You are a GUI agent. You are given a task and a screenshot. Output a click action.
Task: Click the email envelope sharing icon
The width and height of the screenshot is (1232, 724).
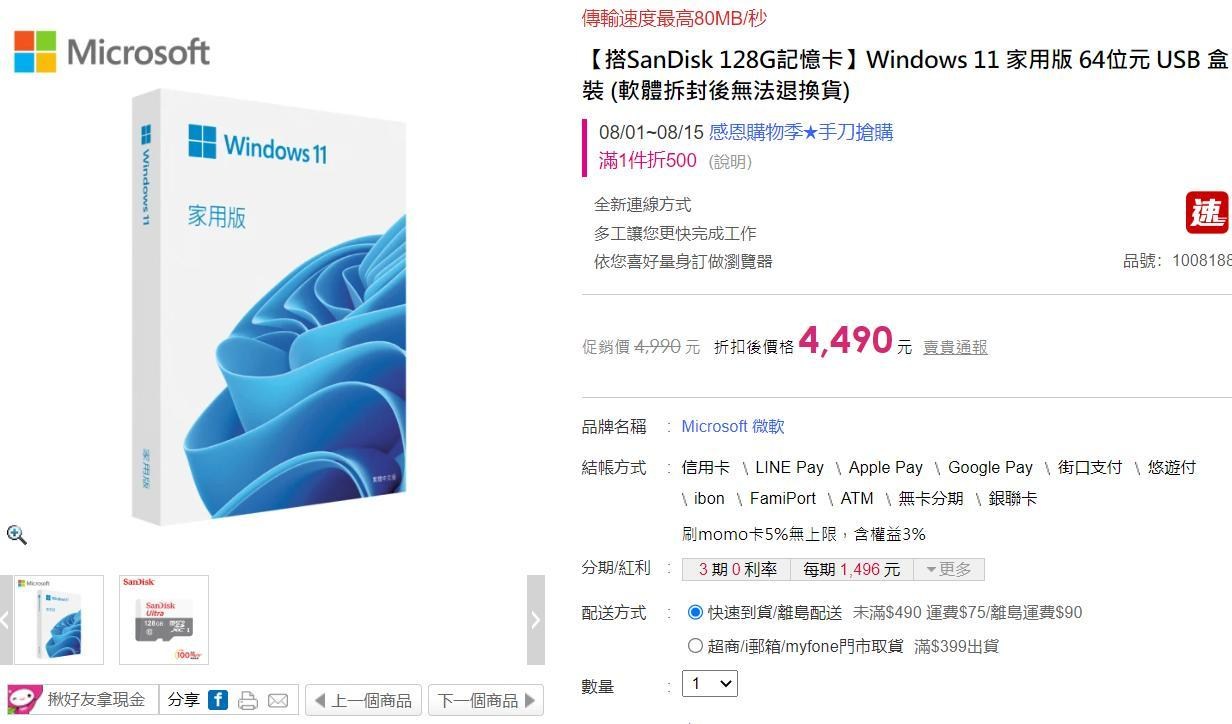pos(276,700)
